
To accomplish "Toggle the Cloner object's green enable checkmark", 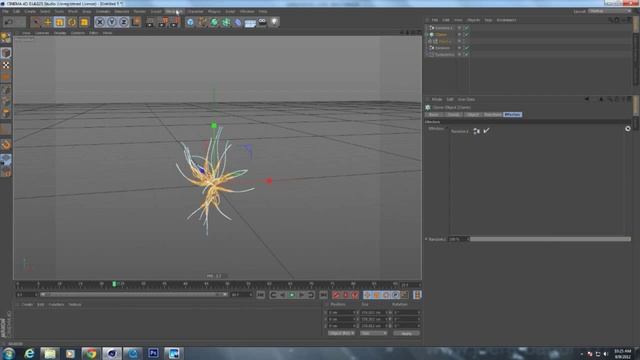I will click(467, 35).
